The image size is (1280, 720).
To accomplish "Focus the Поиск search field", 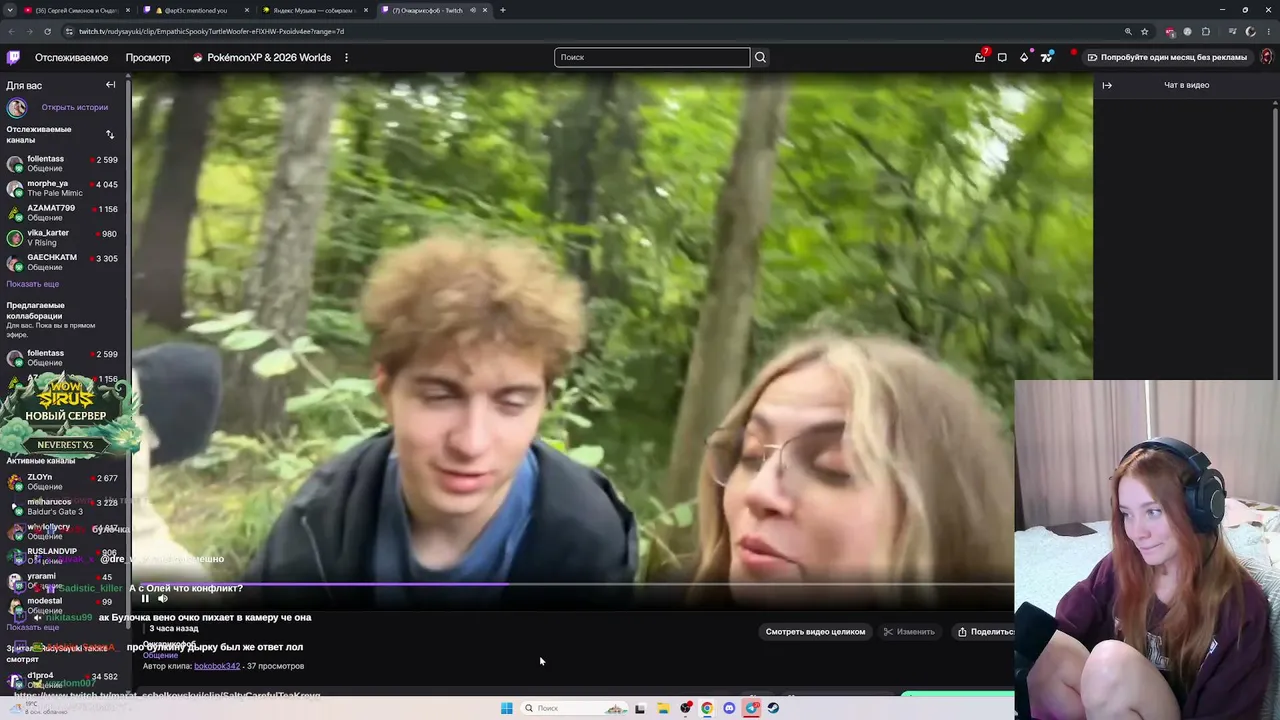I will pos(652,57).
